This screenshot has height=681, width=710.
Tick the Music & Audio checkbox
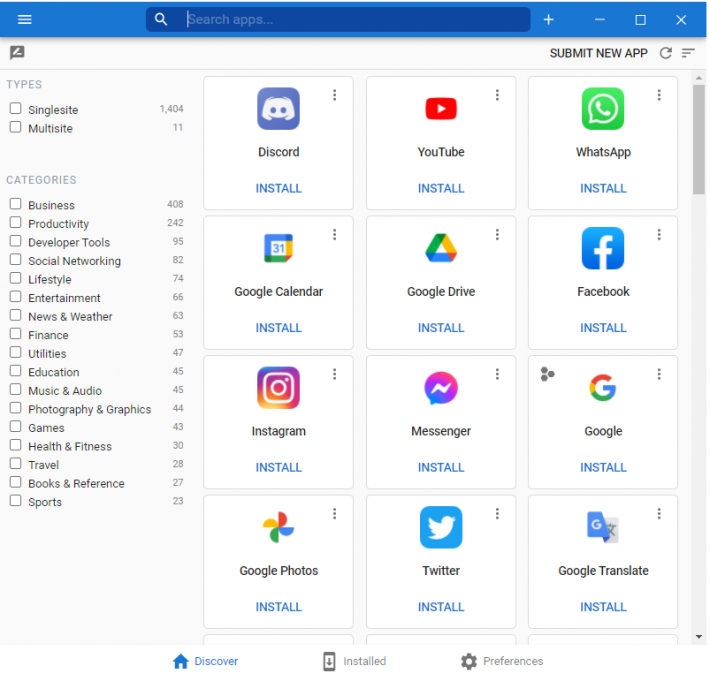coord(15,389)
